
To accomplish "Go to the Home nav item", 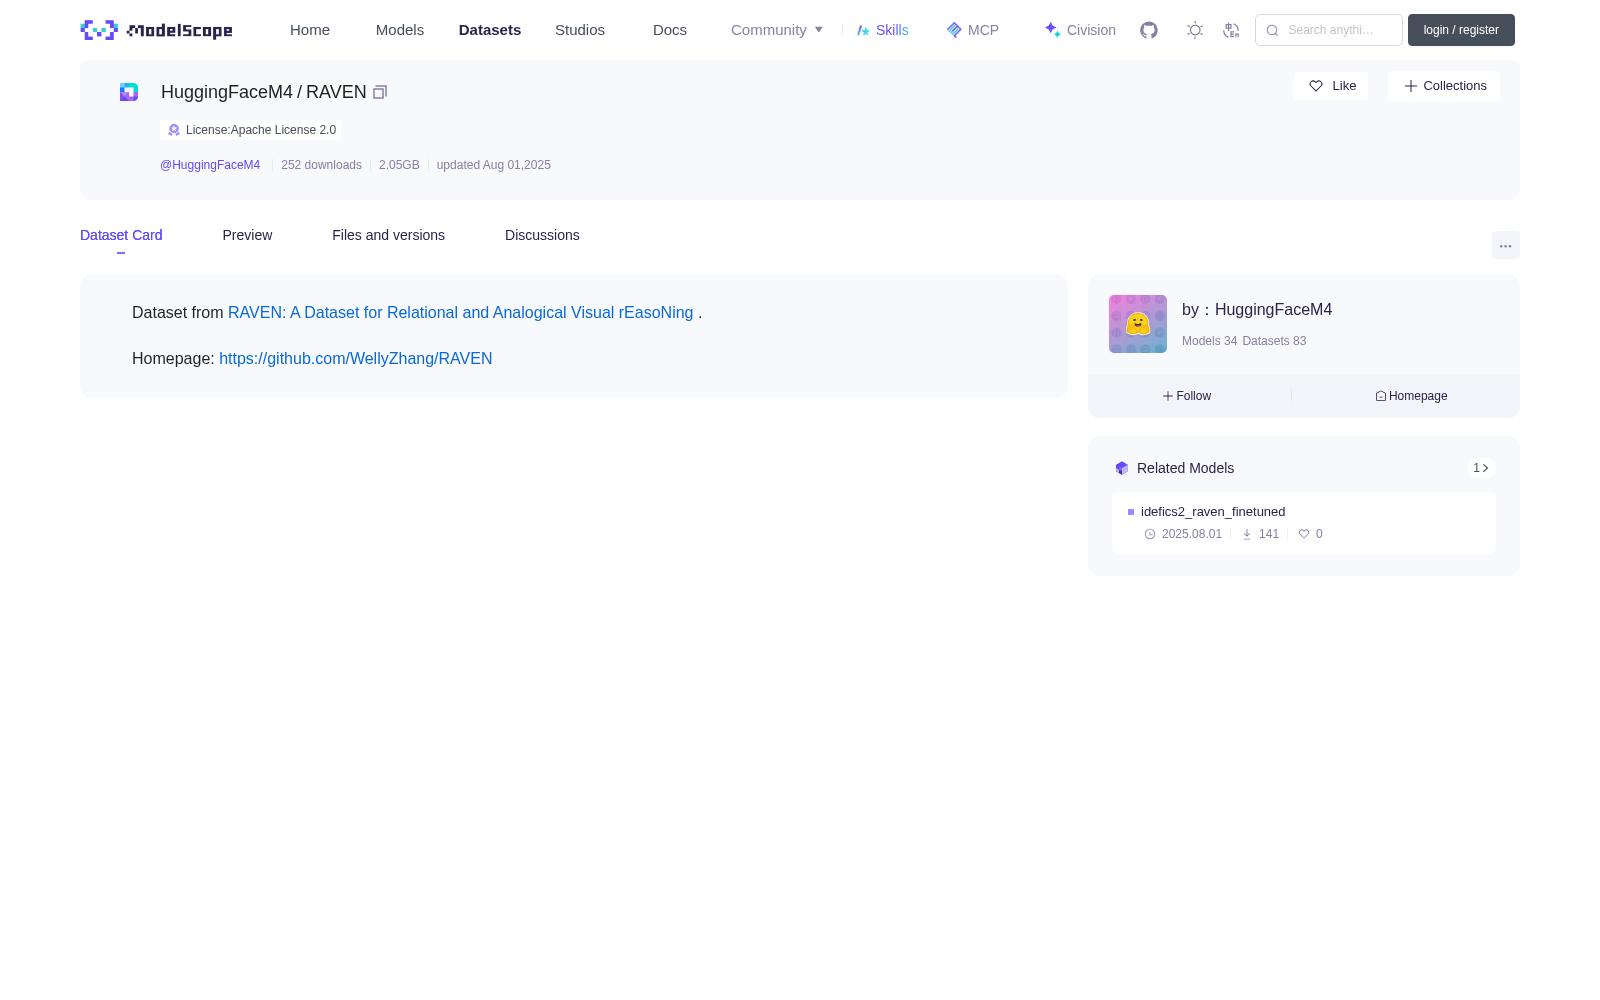I will click(x=310, y=30).
